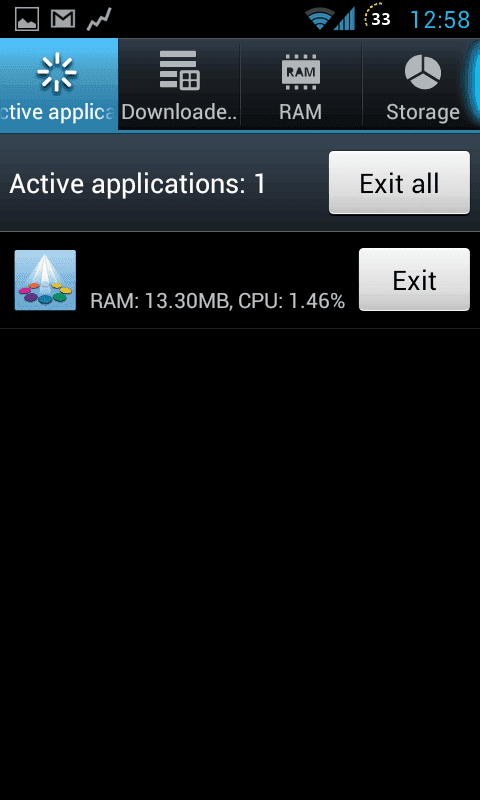Tap the picture notification icon in status bar

pos(27,19)
